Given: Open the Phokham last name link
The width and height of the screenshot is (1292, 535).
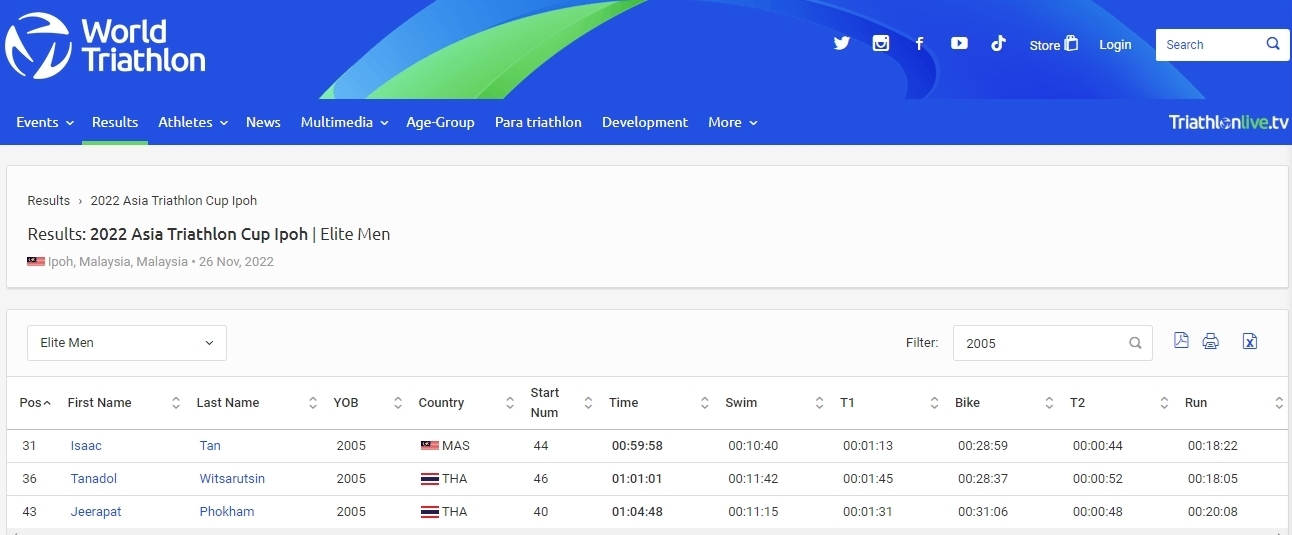Looking at the screenshot, I should click(x=227, y=512).
